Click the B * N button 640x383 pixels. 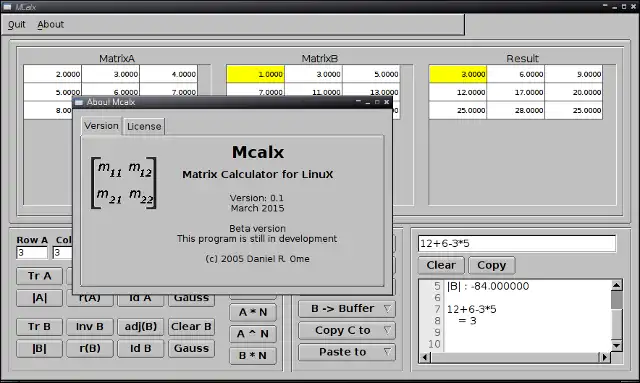tap(253, 356)
